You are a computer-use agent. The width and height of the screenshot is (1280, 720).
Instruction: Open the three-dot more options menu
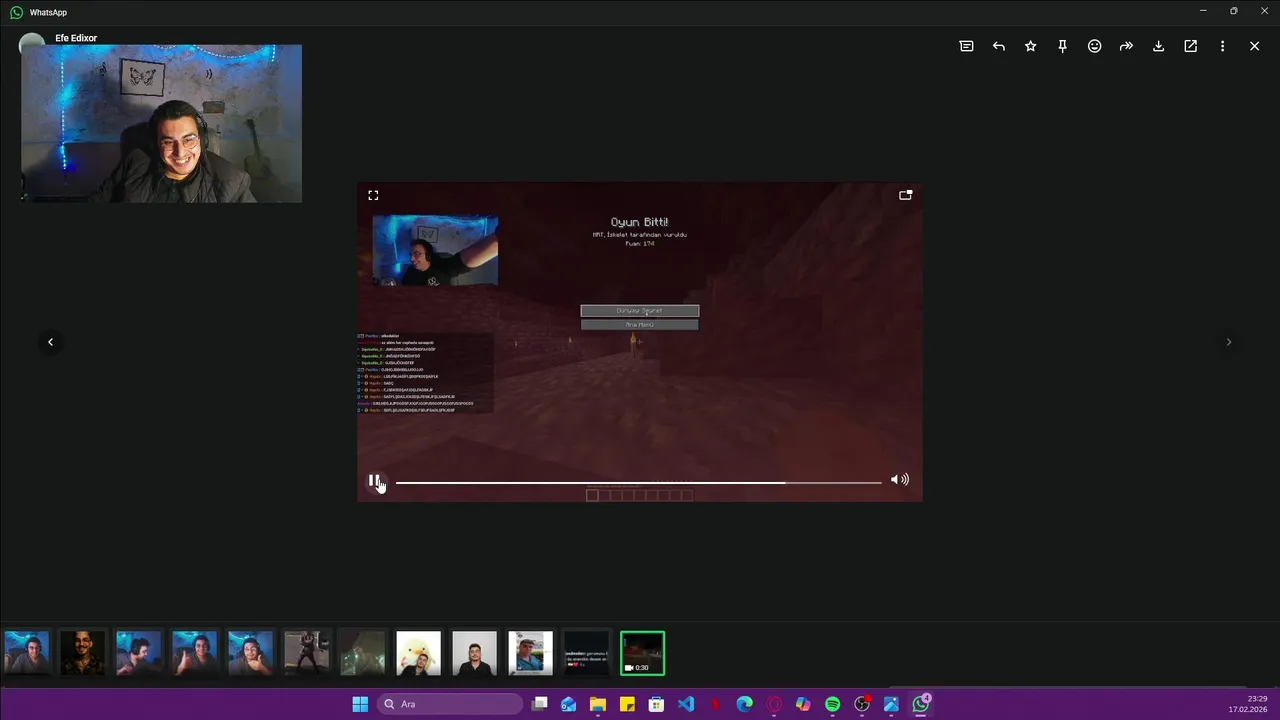click(1222, 46)
